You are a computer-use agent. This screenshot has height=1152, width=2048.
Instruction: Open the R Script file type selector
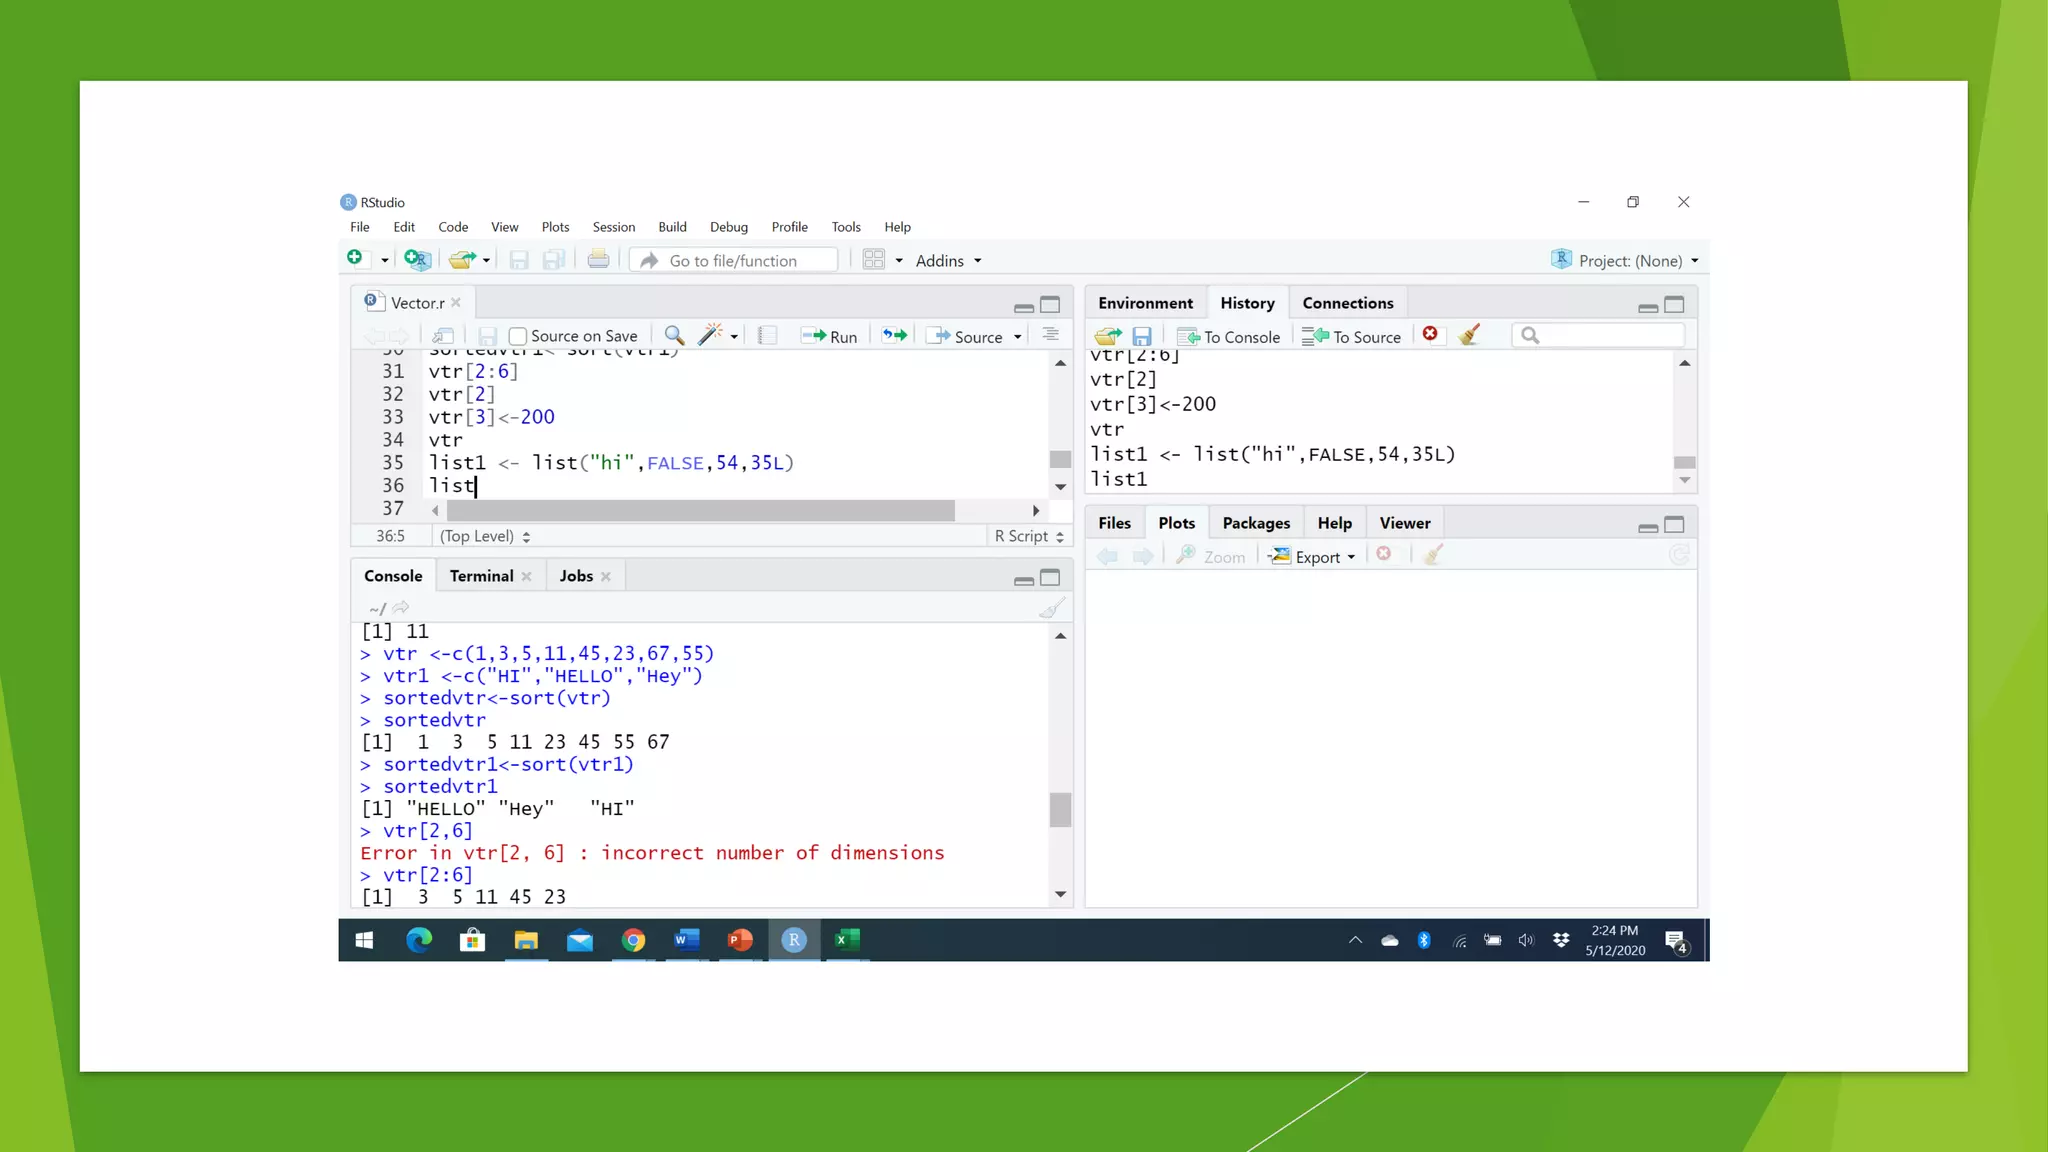(x=1029, y=536)
